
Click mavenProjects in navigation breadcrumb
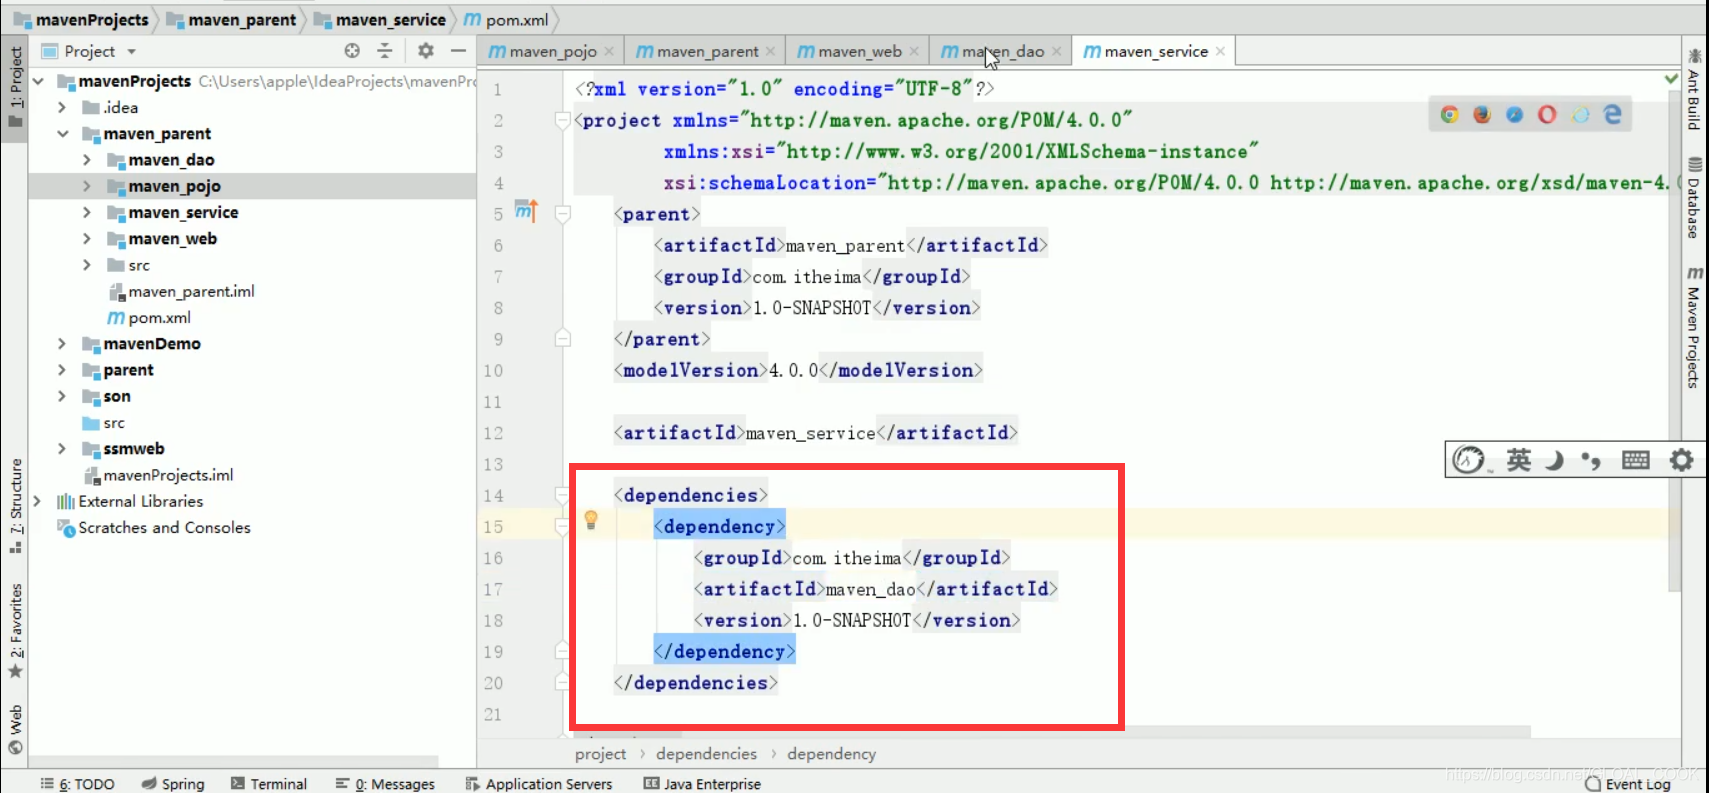click(81, 19)
